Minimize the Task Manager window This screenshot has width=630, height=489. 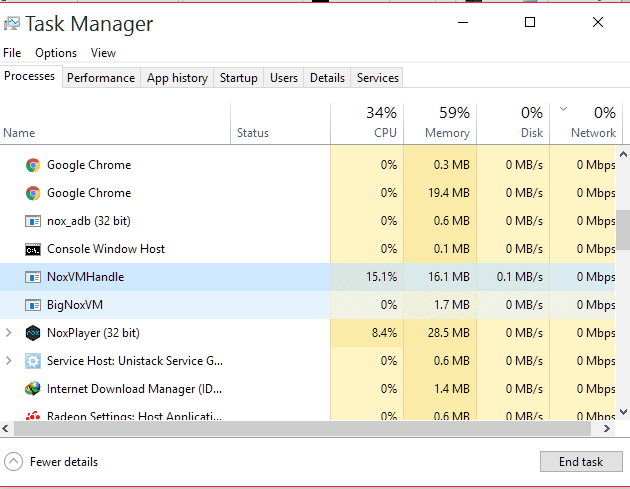[x=463, y=23]
